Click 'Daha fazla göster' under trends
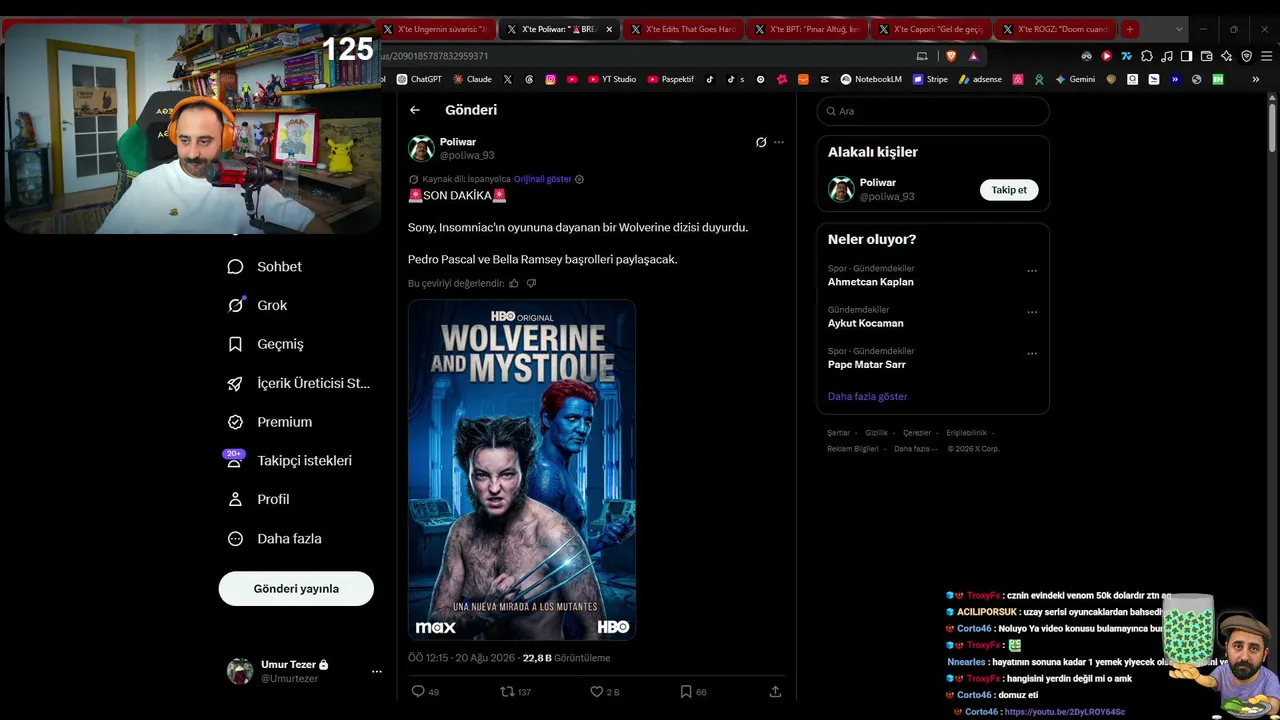 [868, 396]
